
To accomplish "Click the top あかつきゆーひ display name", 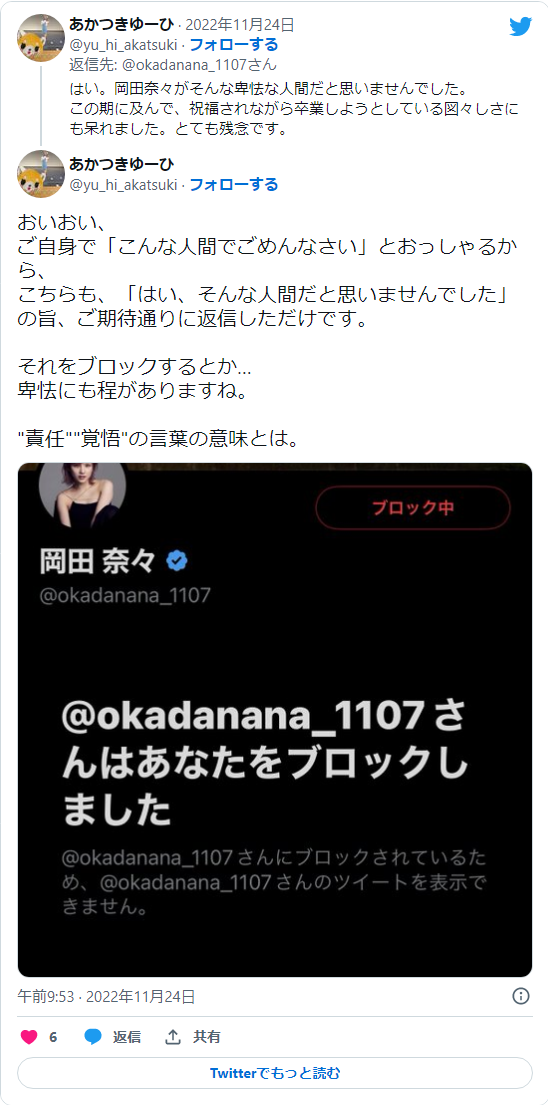I will (121, 25).
